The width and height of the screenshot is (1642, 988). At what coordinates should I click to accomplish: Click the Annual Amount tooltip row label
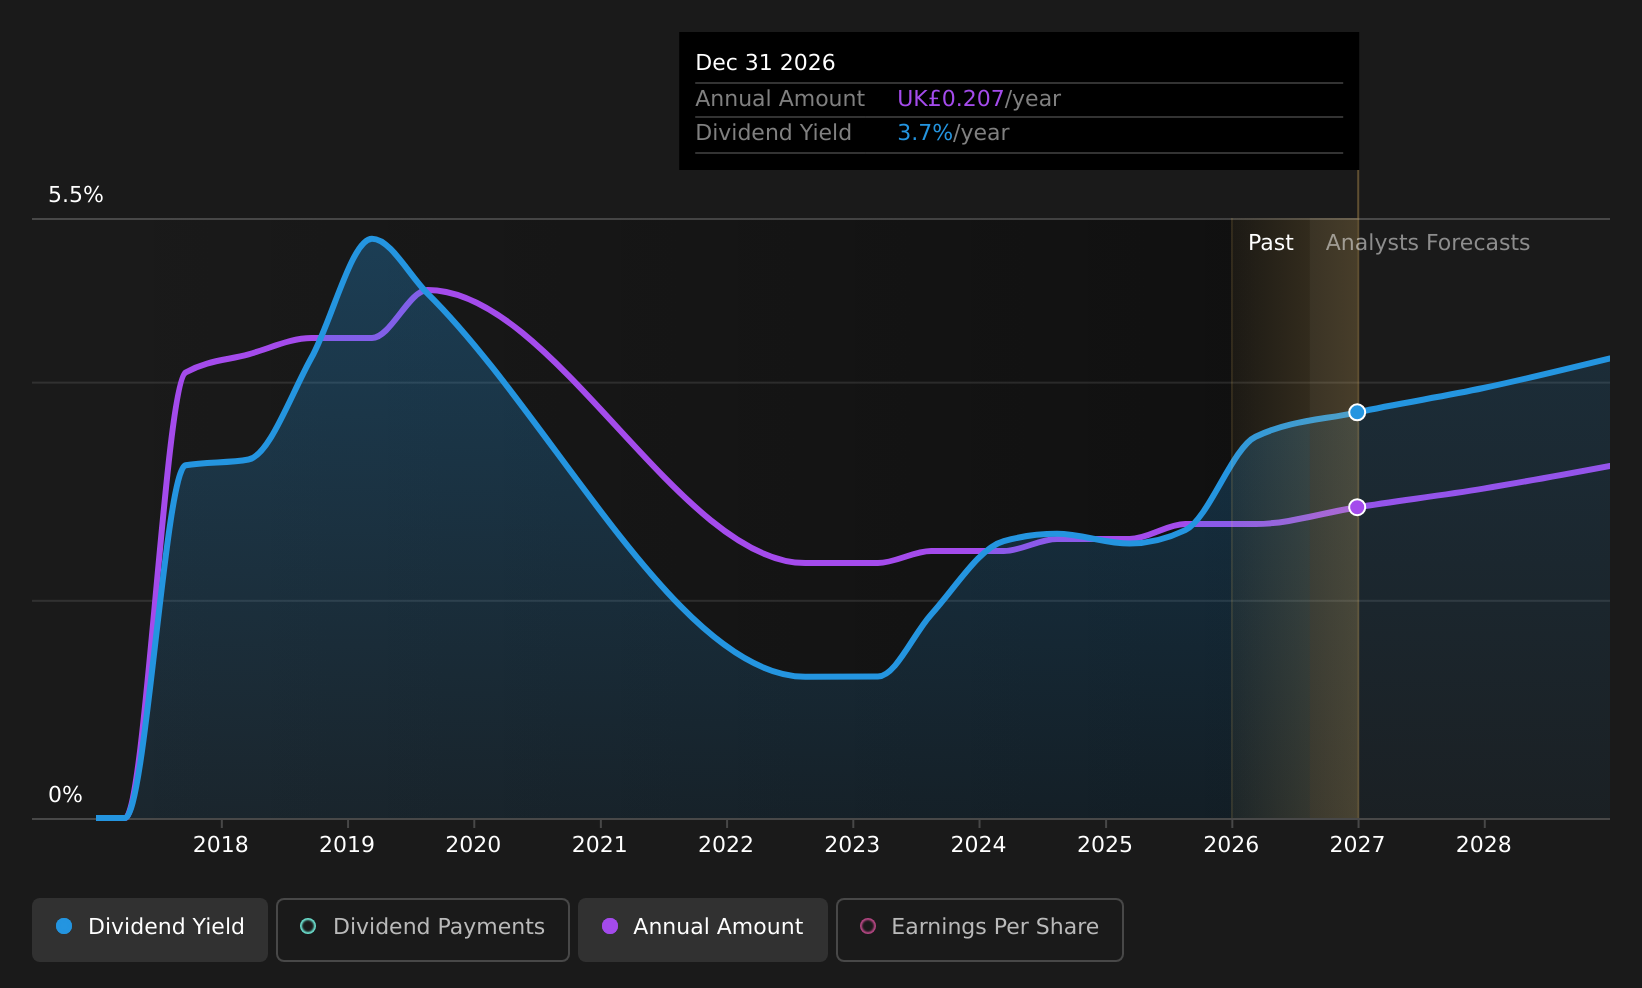(x=780, y=99)
